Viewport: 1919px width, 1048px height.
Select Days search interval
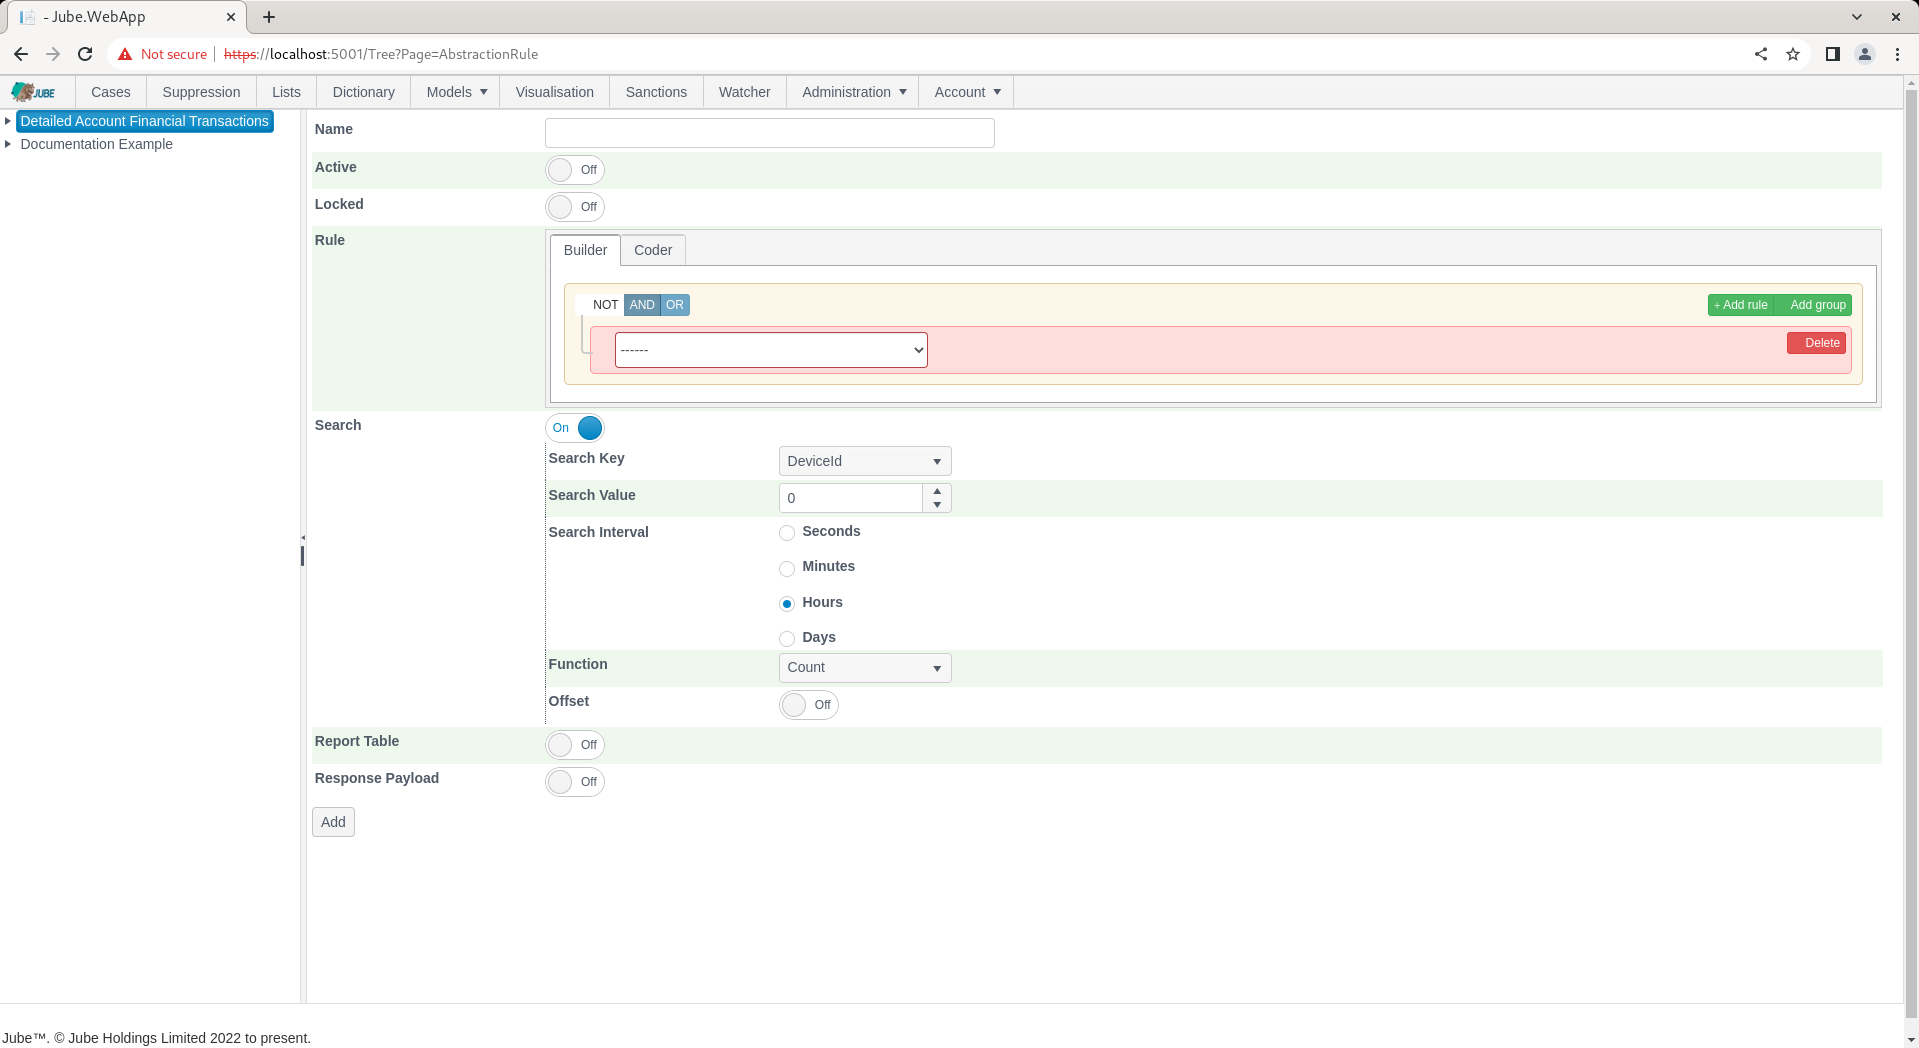coord(787,639)
